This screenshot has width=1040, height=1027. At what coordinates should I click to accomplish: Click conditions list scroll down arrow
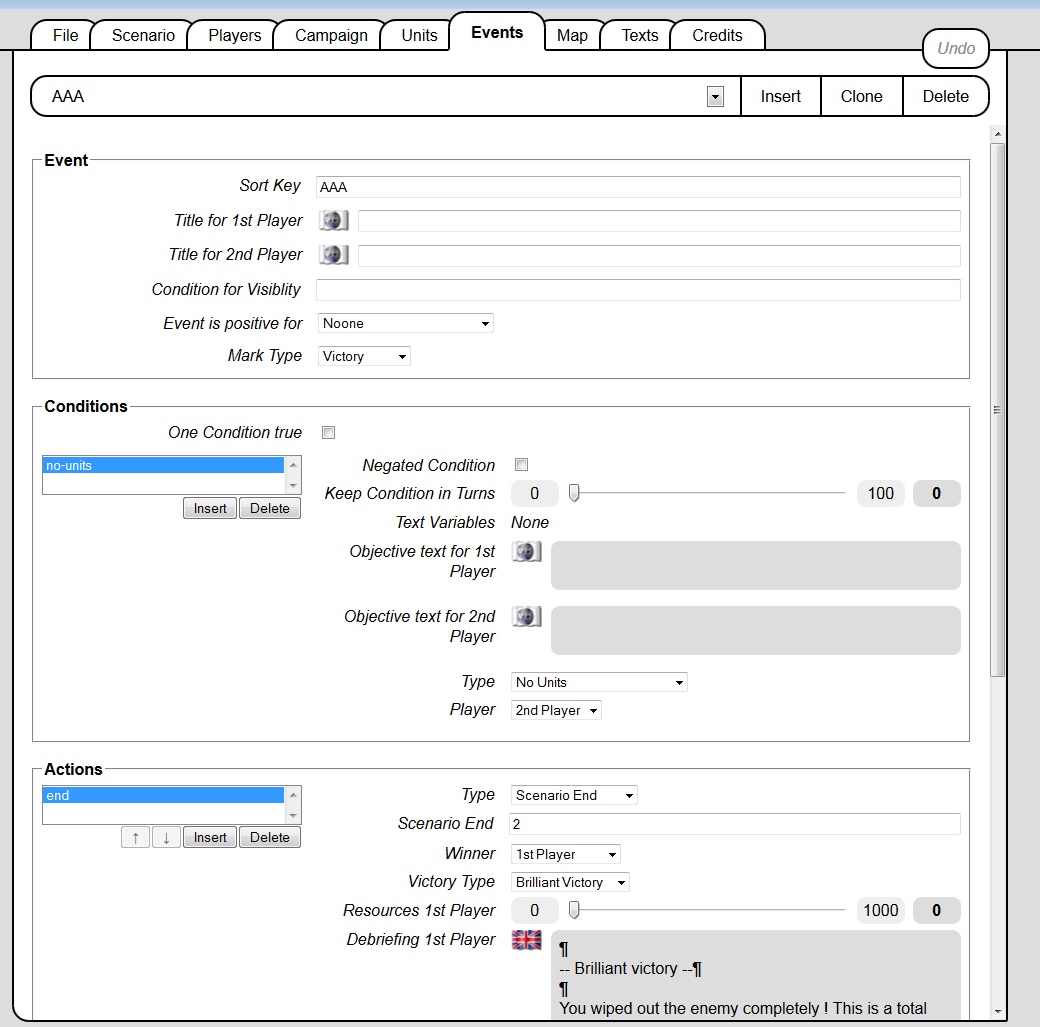click(293, 486)
